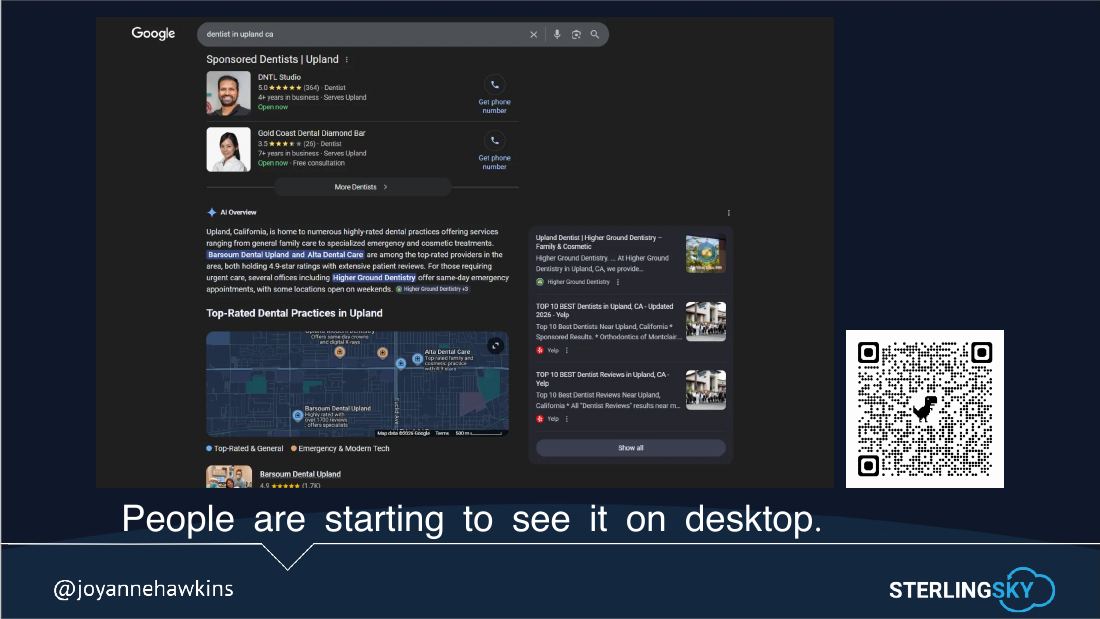Click highlighted 'Barsoum Dental Upland and Alta Dental Care'
Image resolution: width=1100 pixels, height=619 pixels.
pyautogui.click(x=286, y=255)
